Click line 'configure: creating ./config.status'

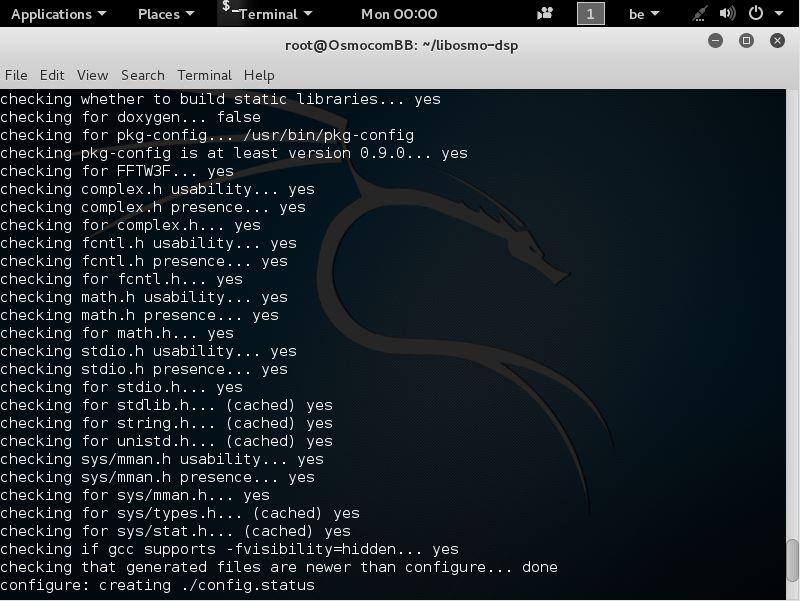point(158,585)
